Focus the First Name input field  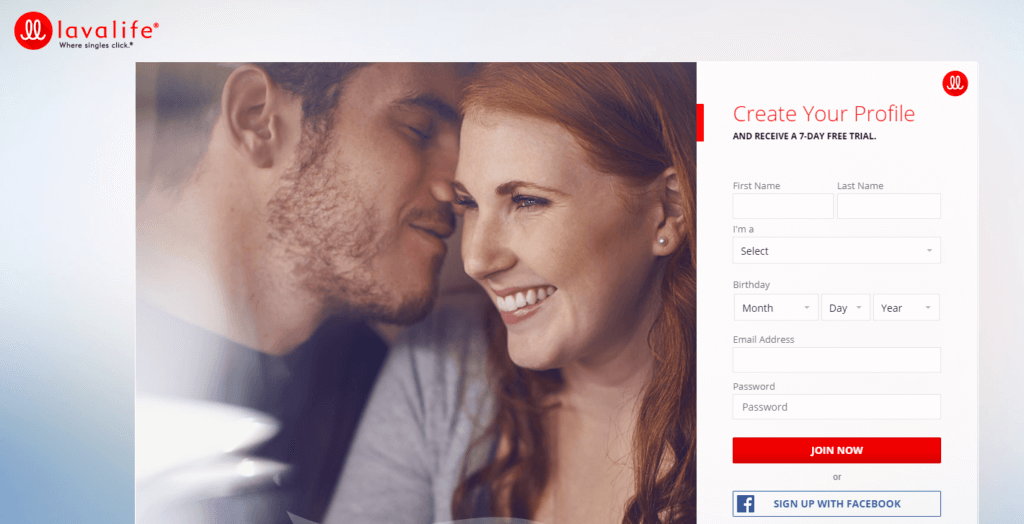783,206
